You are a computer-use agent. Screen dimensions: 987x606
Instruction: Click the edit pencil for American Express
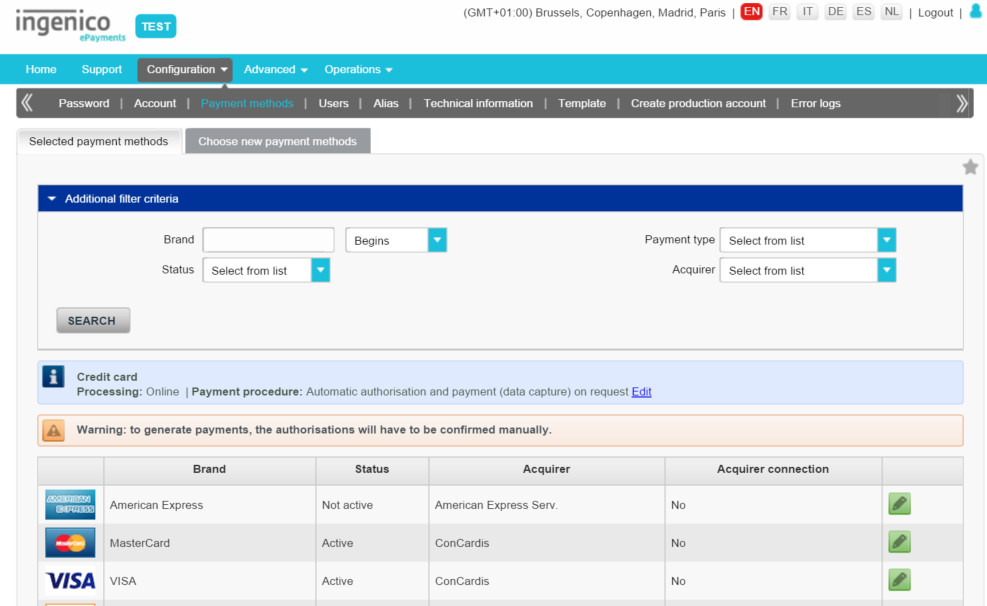click(899, 504)
